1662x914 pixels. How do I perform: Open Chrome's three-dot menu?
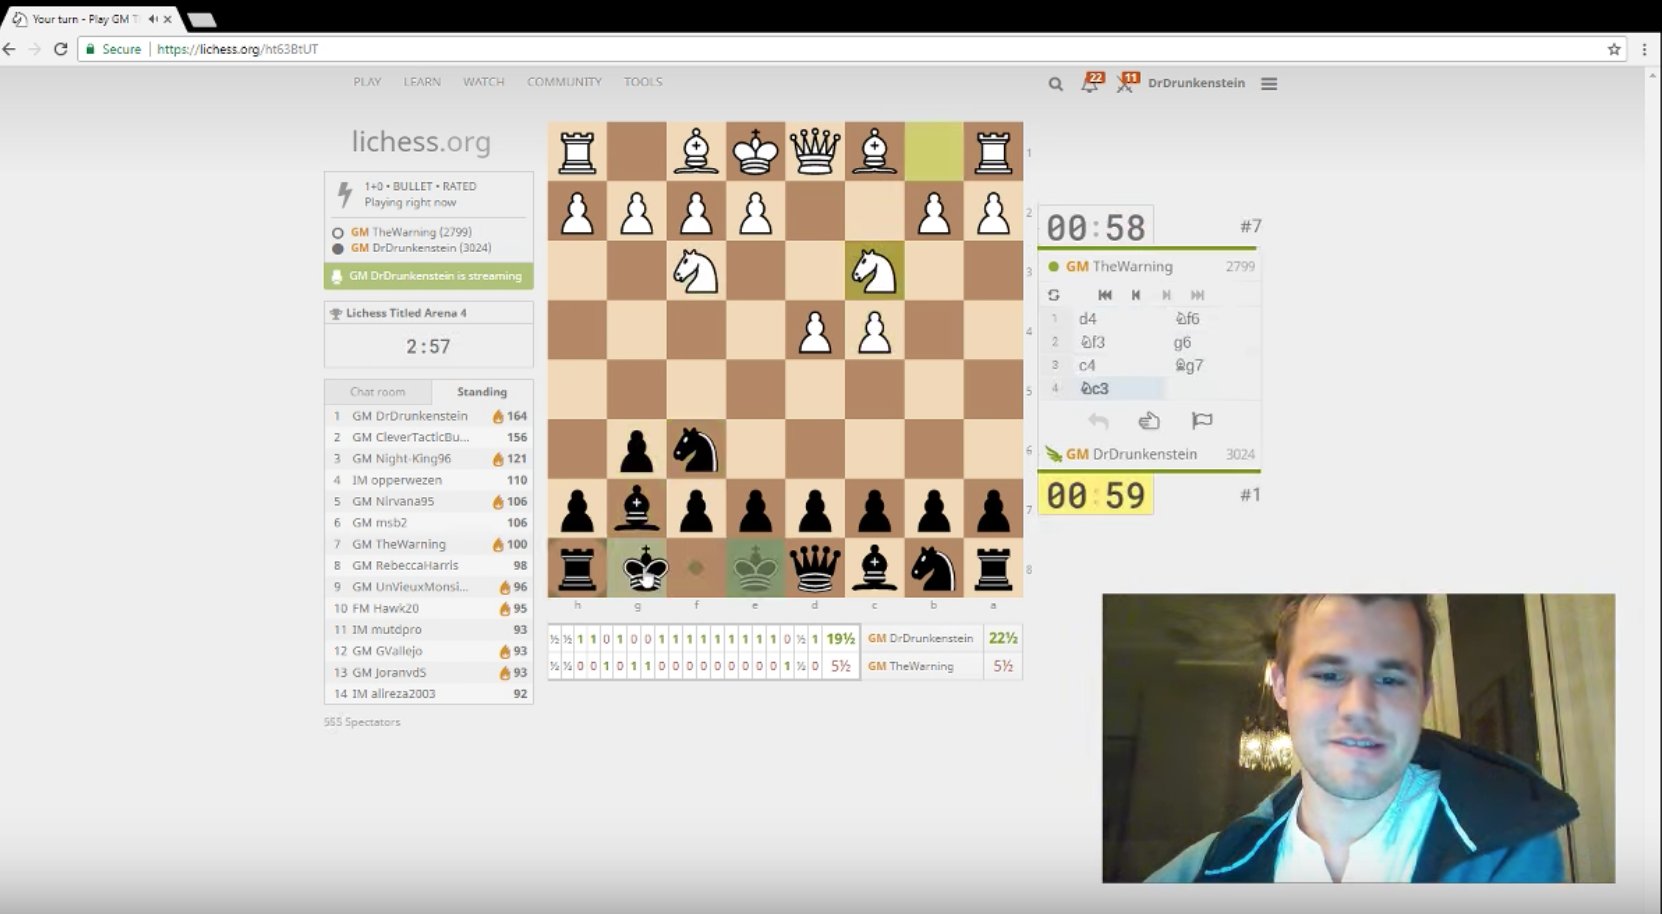[x=1645, y=49]
